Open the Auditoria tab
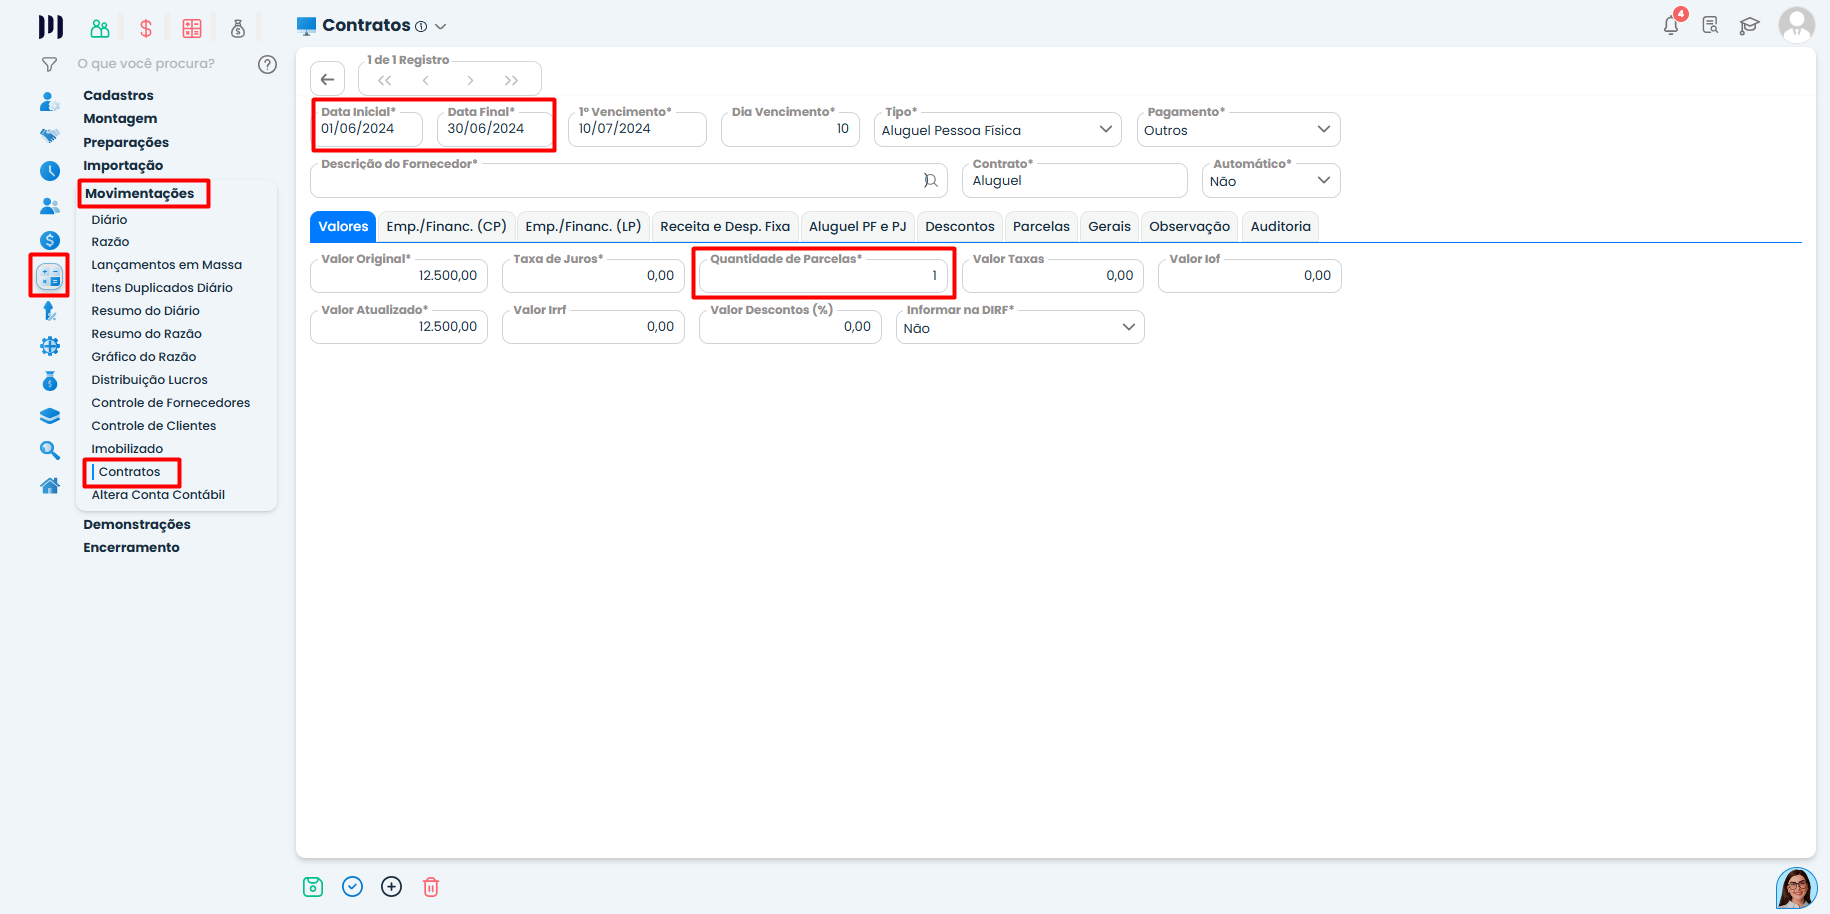The image size is (1830, 914). point(1280,226)
